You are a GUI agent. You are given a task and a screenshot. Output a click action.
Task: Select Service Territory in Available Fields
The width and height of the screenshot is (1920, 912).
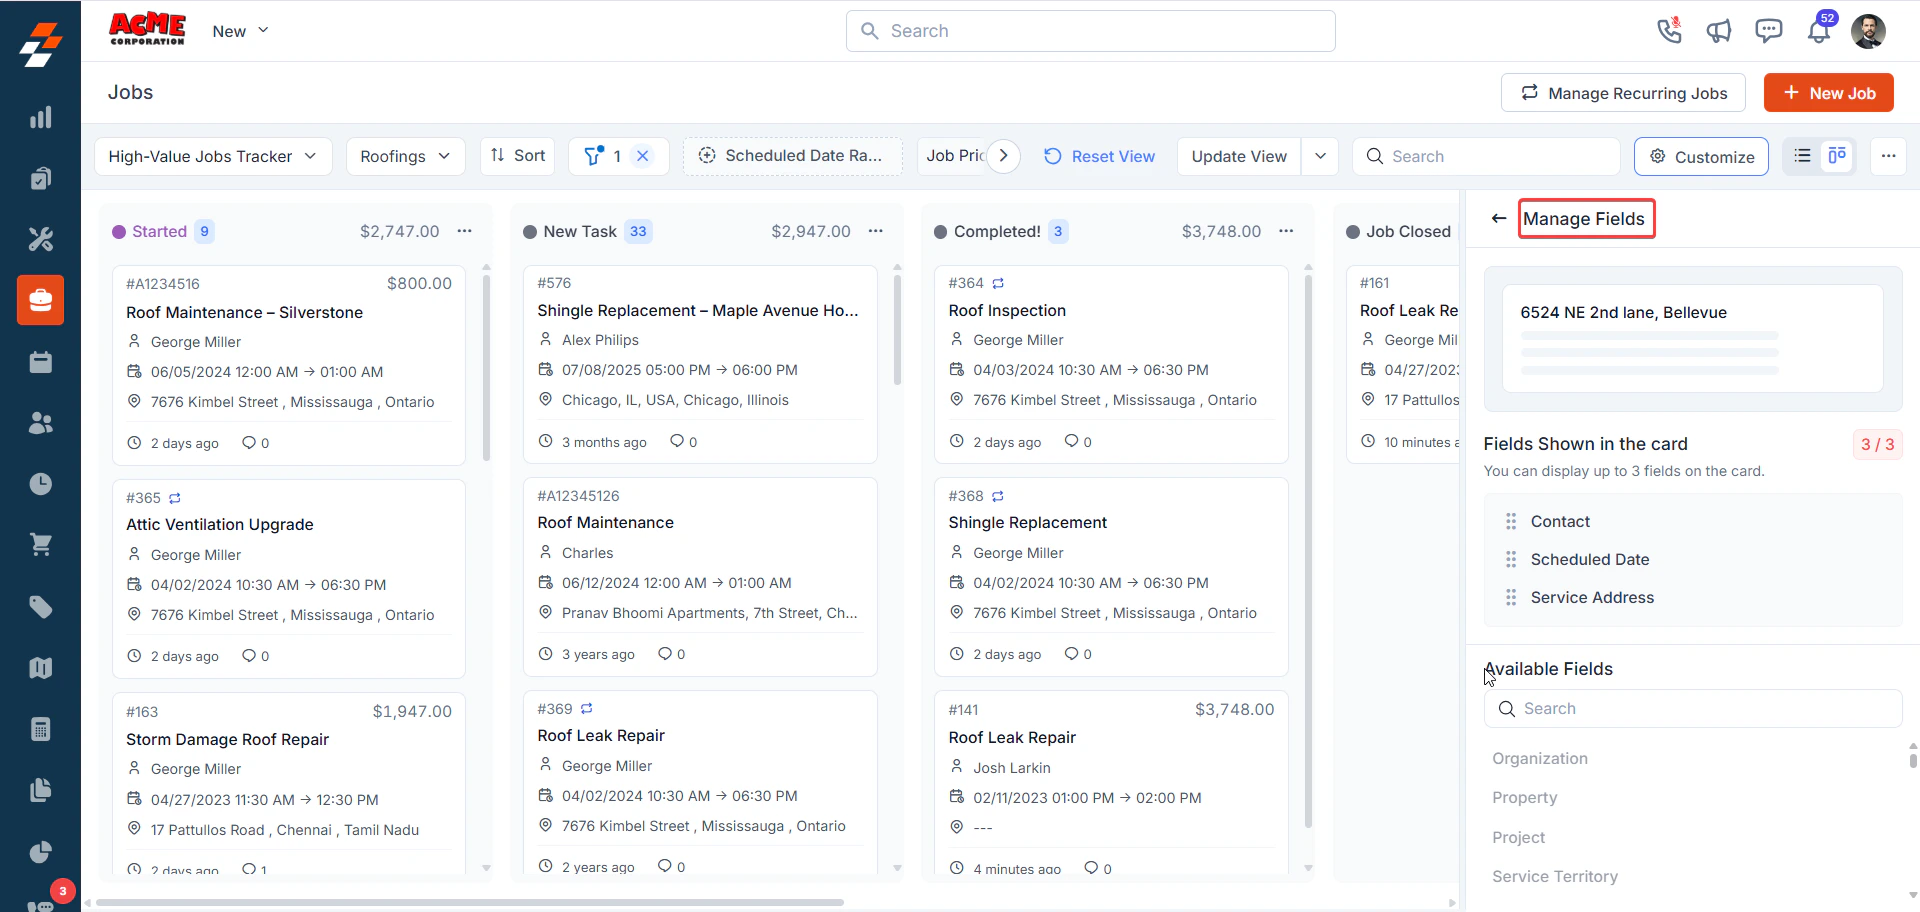tap(1555, 876)
